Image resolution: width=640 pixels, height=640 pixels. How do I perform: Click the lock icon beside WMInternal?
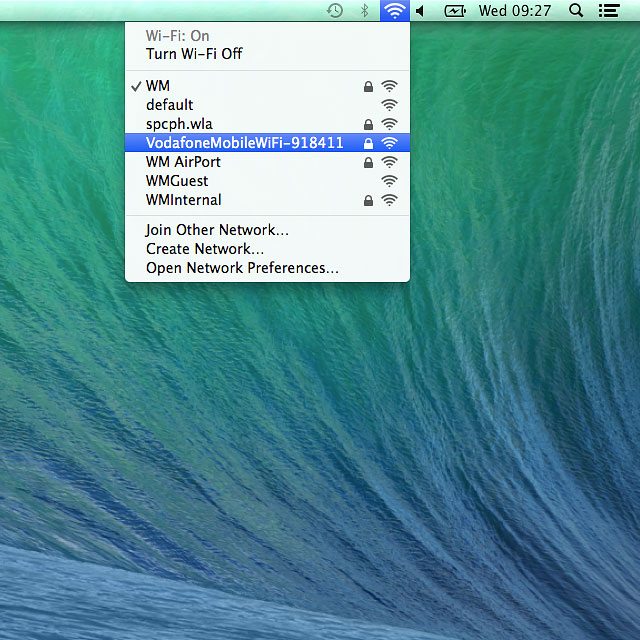368,200
